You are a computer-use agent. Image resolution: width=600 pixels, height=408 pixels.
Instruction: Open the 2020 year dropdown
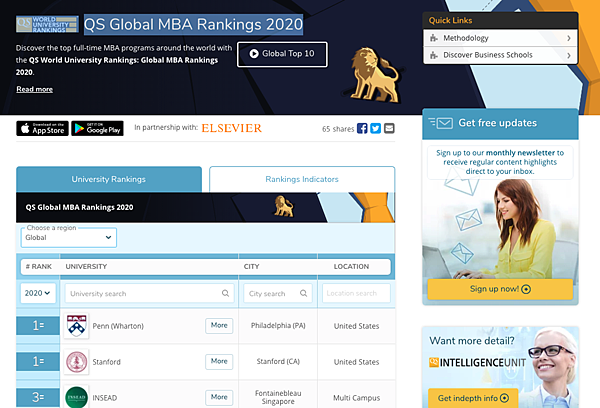pyautogui.click(x=38, y=293)
